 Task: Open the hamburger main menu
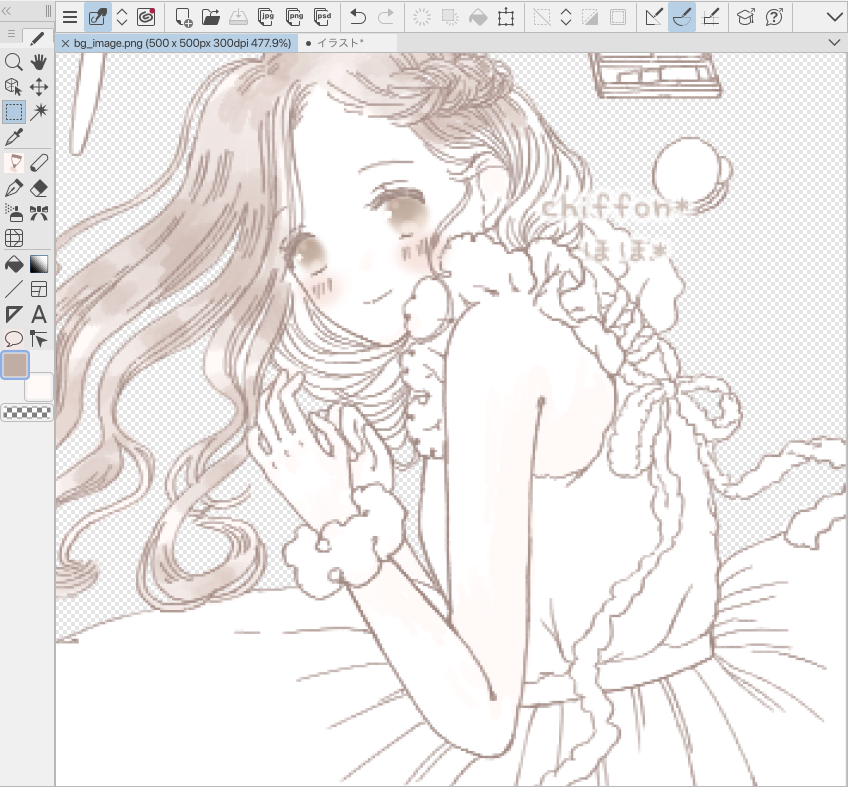coord(70,17)
